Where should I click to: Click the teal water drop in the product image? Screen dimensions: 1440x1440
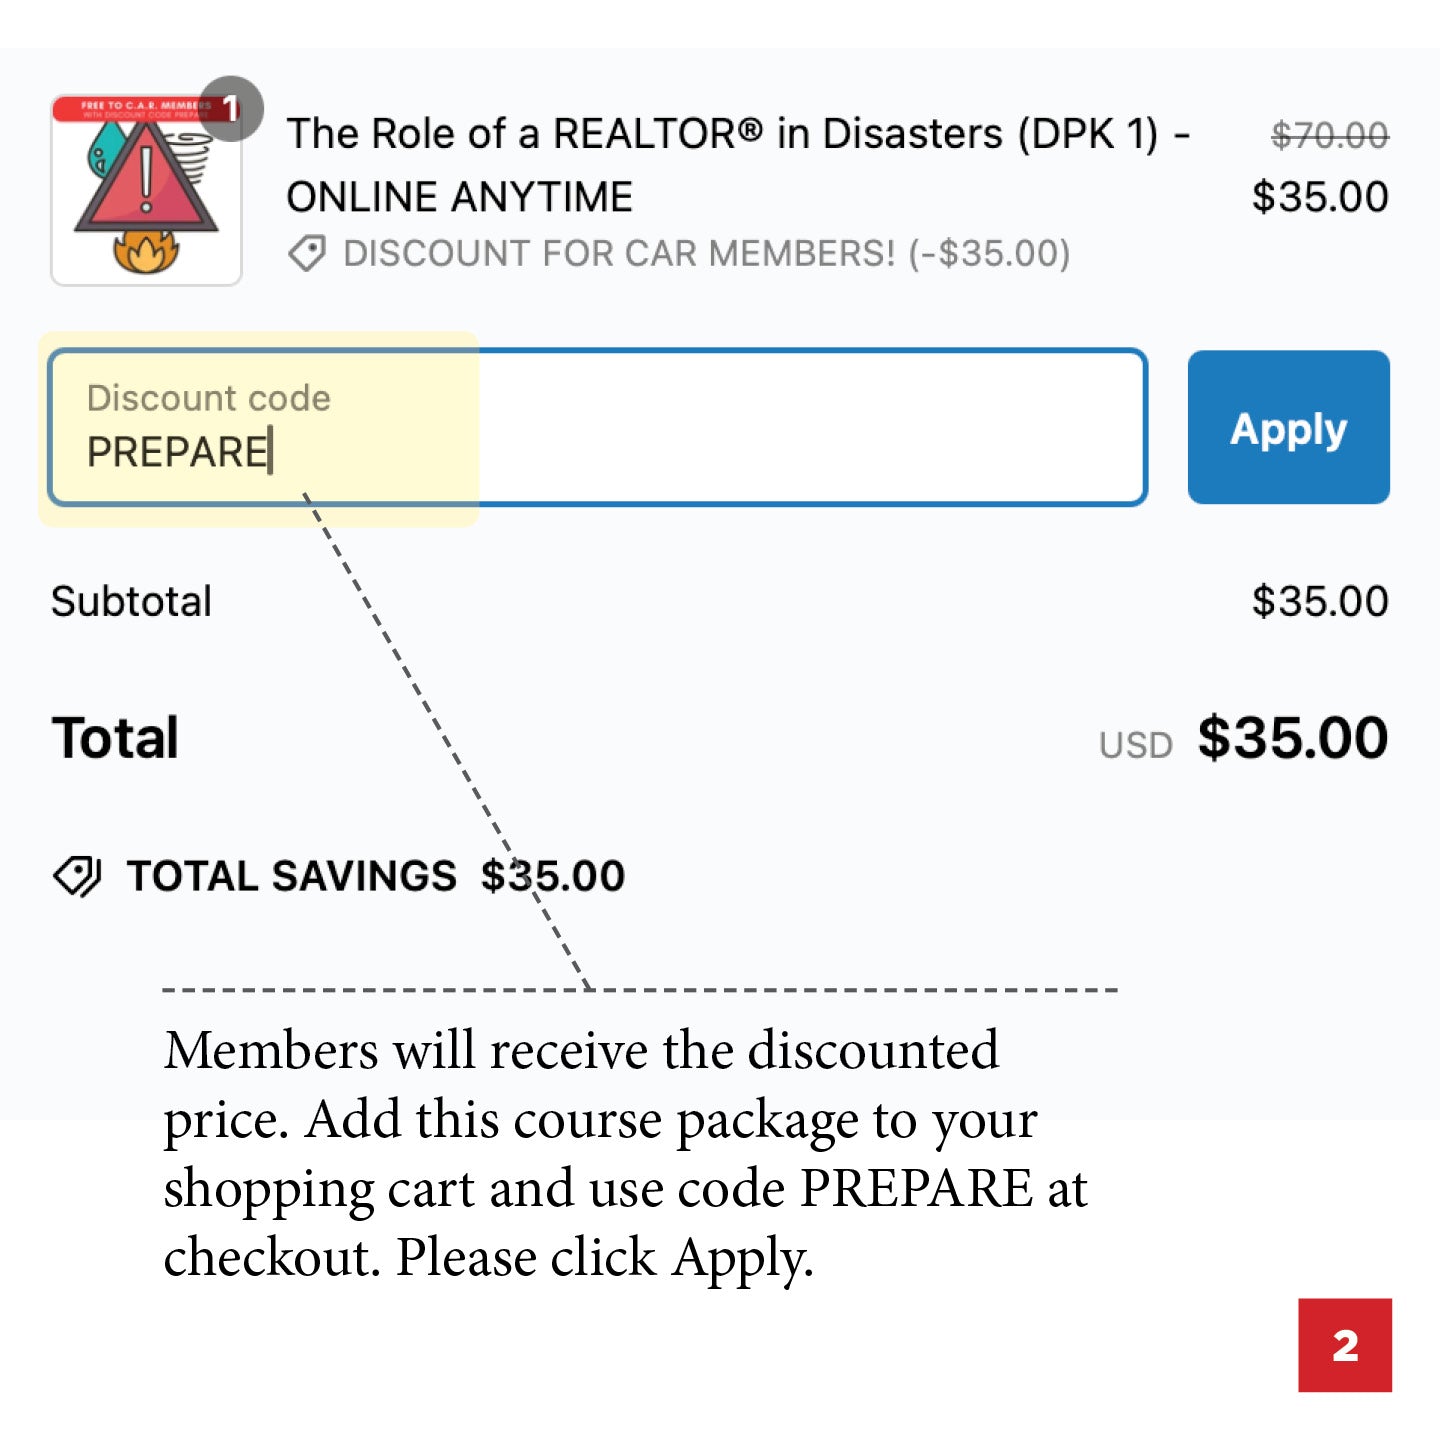coord(107,150)
